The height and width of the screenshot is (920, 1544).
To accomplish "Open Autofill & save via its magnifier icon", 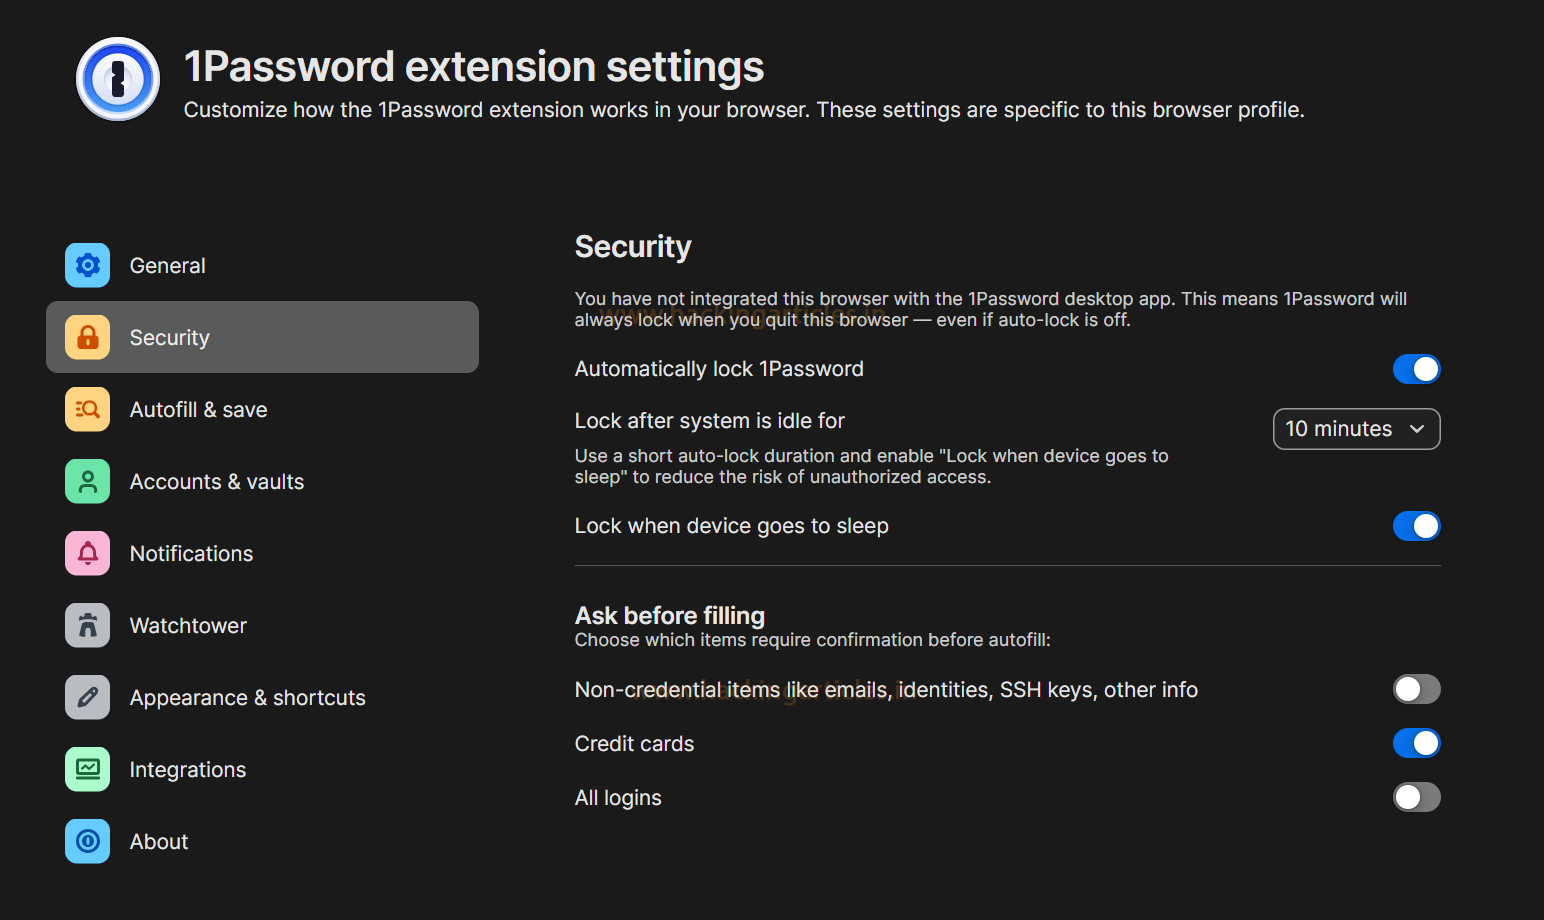I will pos(88,409).
